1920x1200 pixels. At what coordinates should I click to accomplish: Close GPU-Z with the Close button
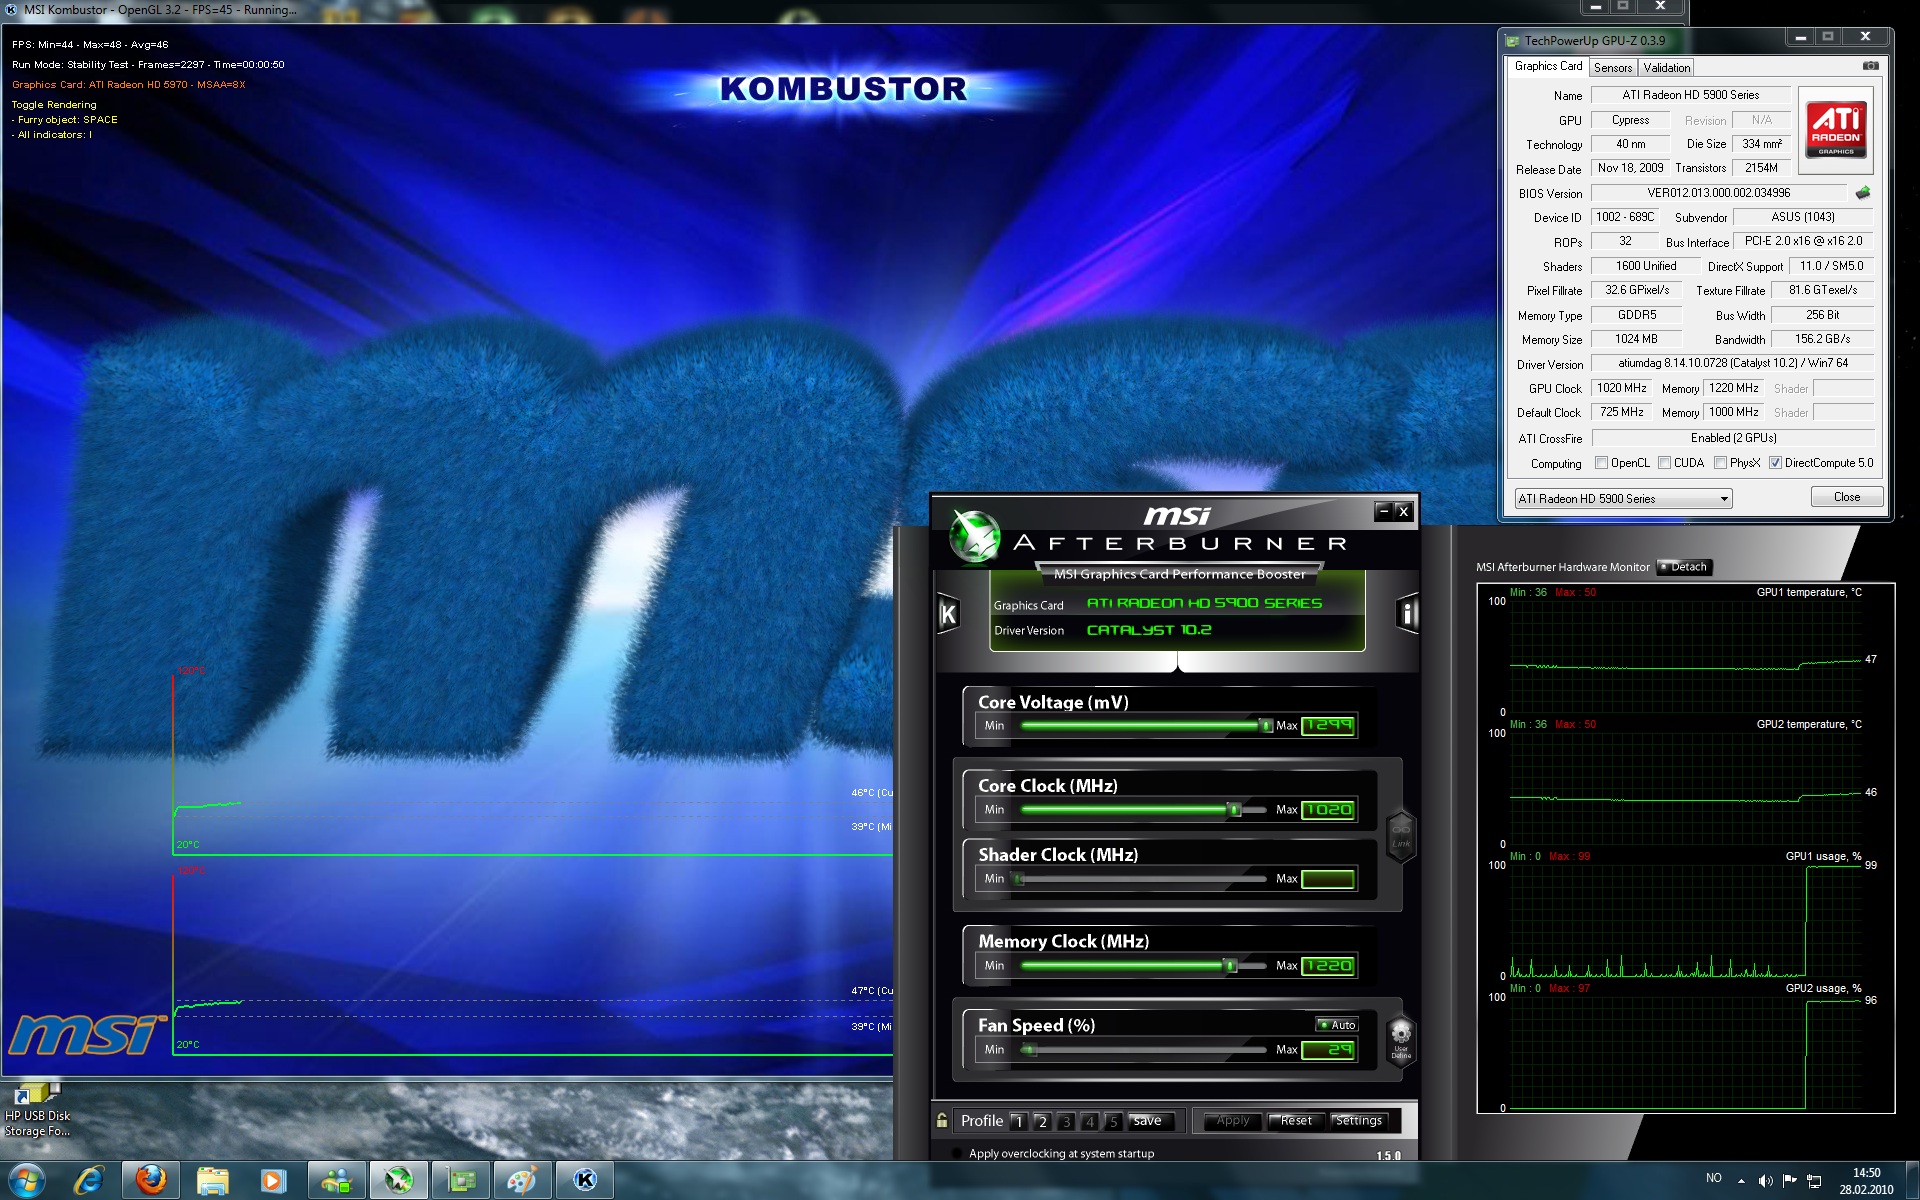[1846, 497]
